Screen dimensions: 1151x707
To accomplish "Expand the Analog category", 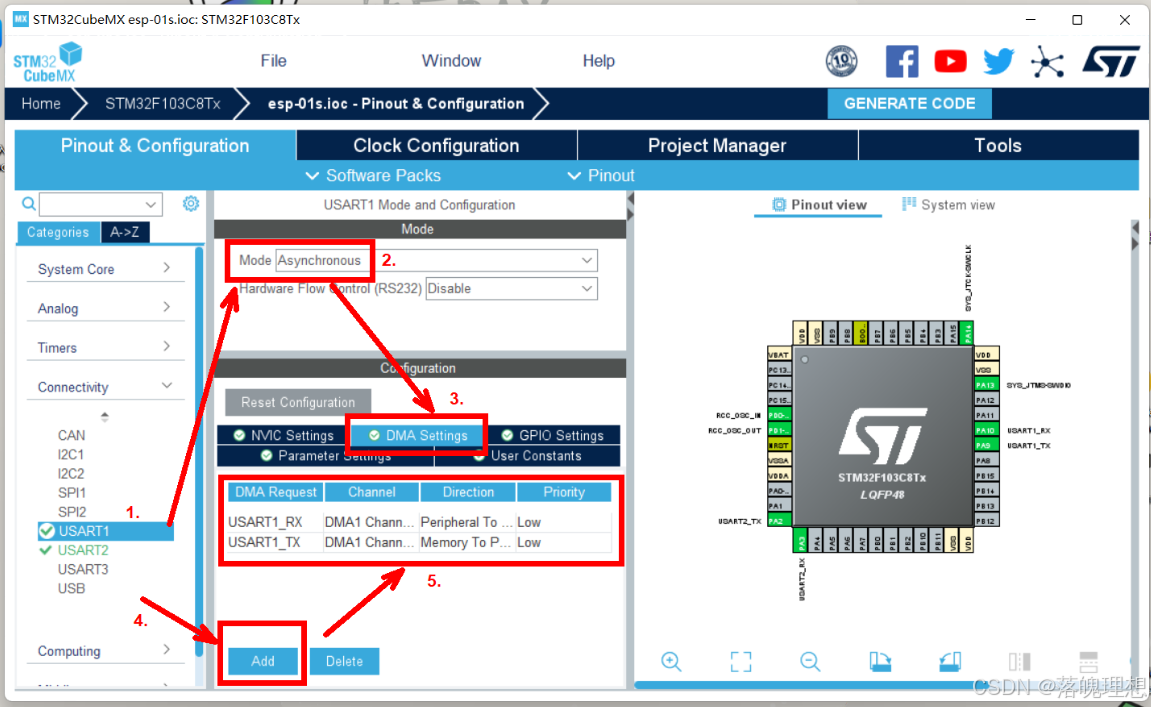I will pyautogui.click(x=104, y=308).
